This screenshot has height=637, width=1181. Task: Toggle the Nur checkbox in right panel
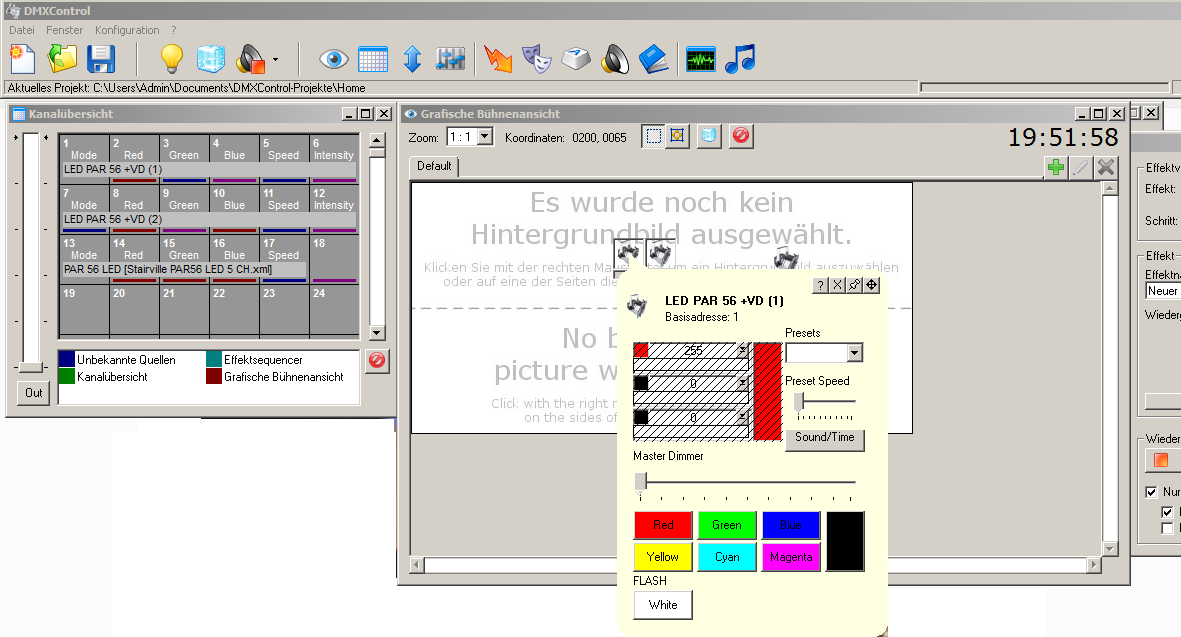[x=1152, y=492]
